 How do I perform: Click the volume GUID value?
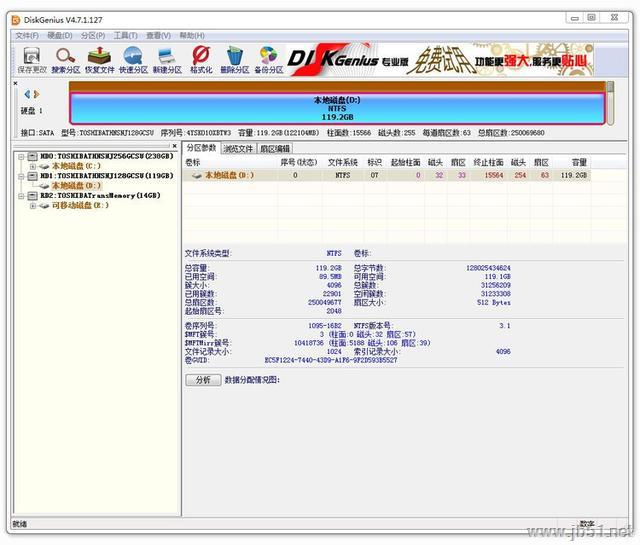tap(331, 360)
